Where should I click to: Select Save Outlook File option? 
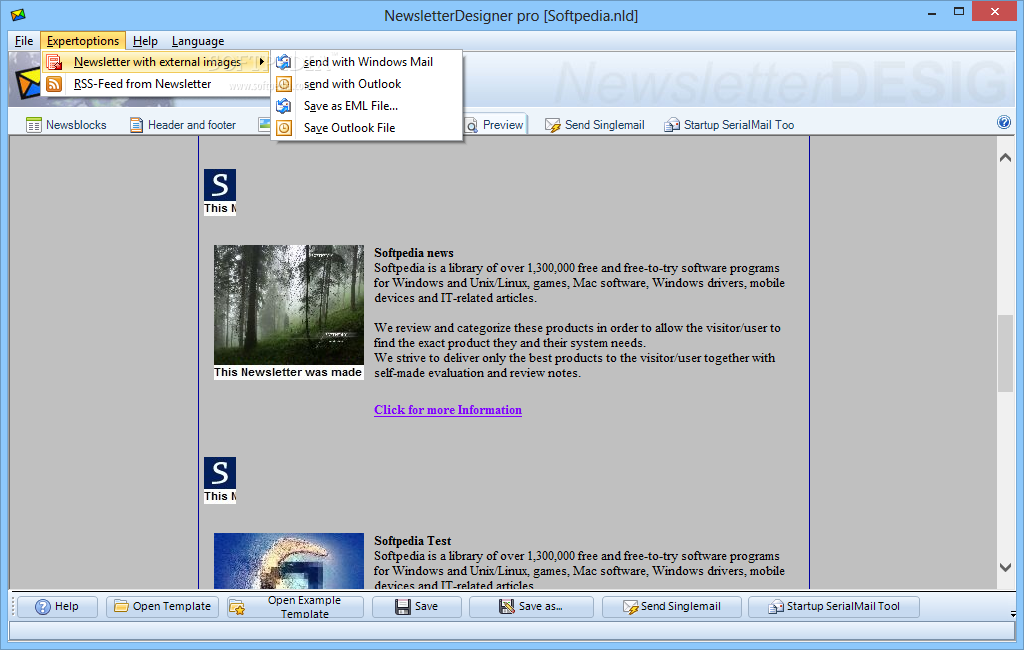[x=367, y=128]
